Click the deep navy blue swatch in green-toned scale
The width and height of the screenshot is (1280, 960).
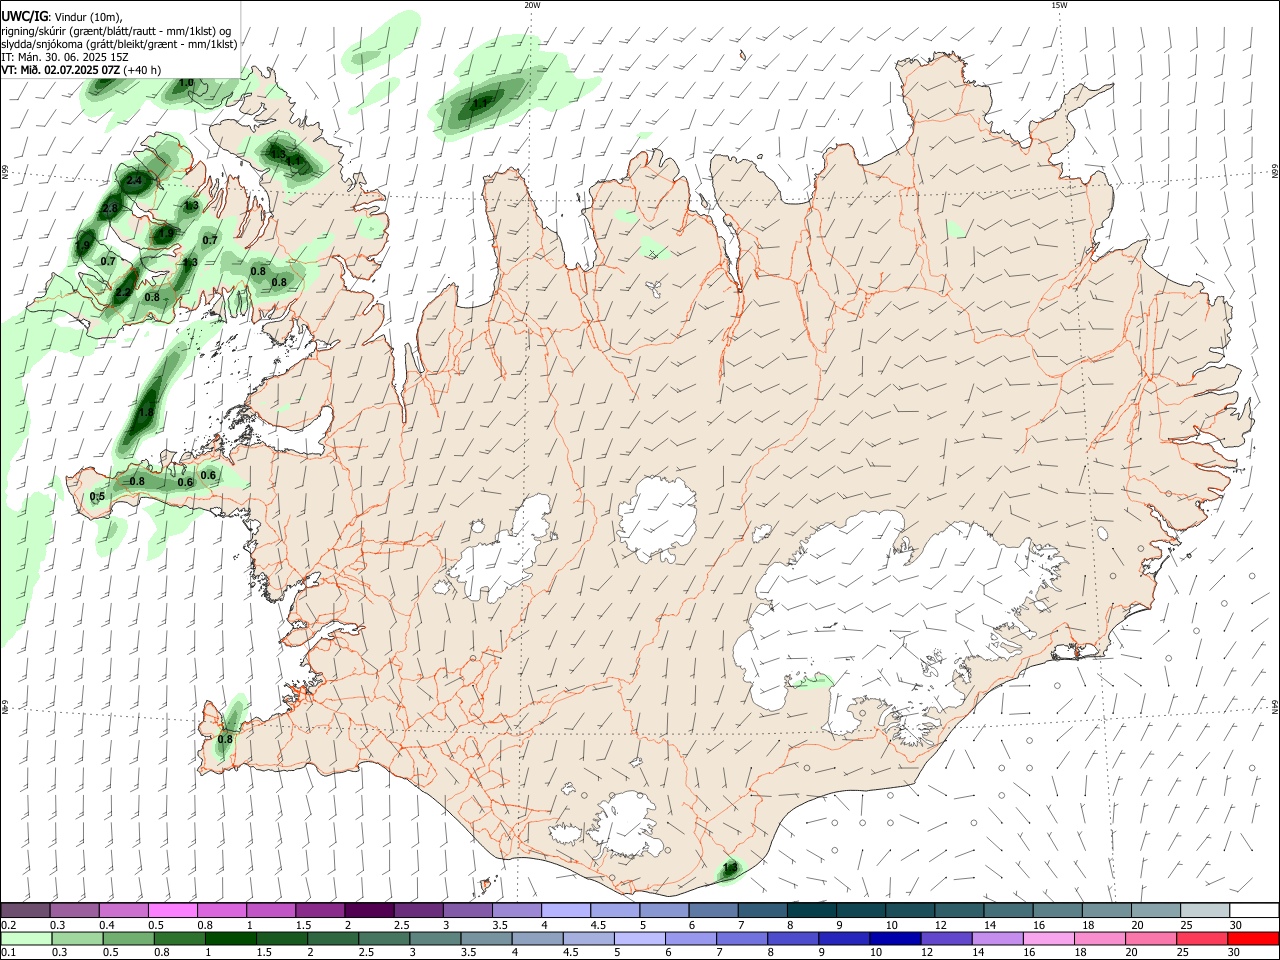click(x=894, y=938)
